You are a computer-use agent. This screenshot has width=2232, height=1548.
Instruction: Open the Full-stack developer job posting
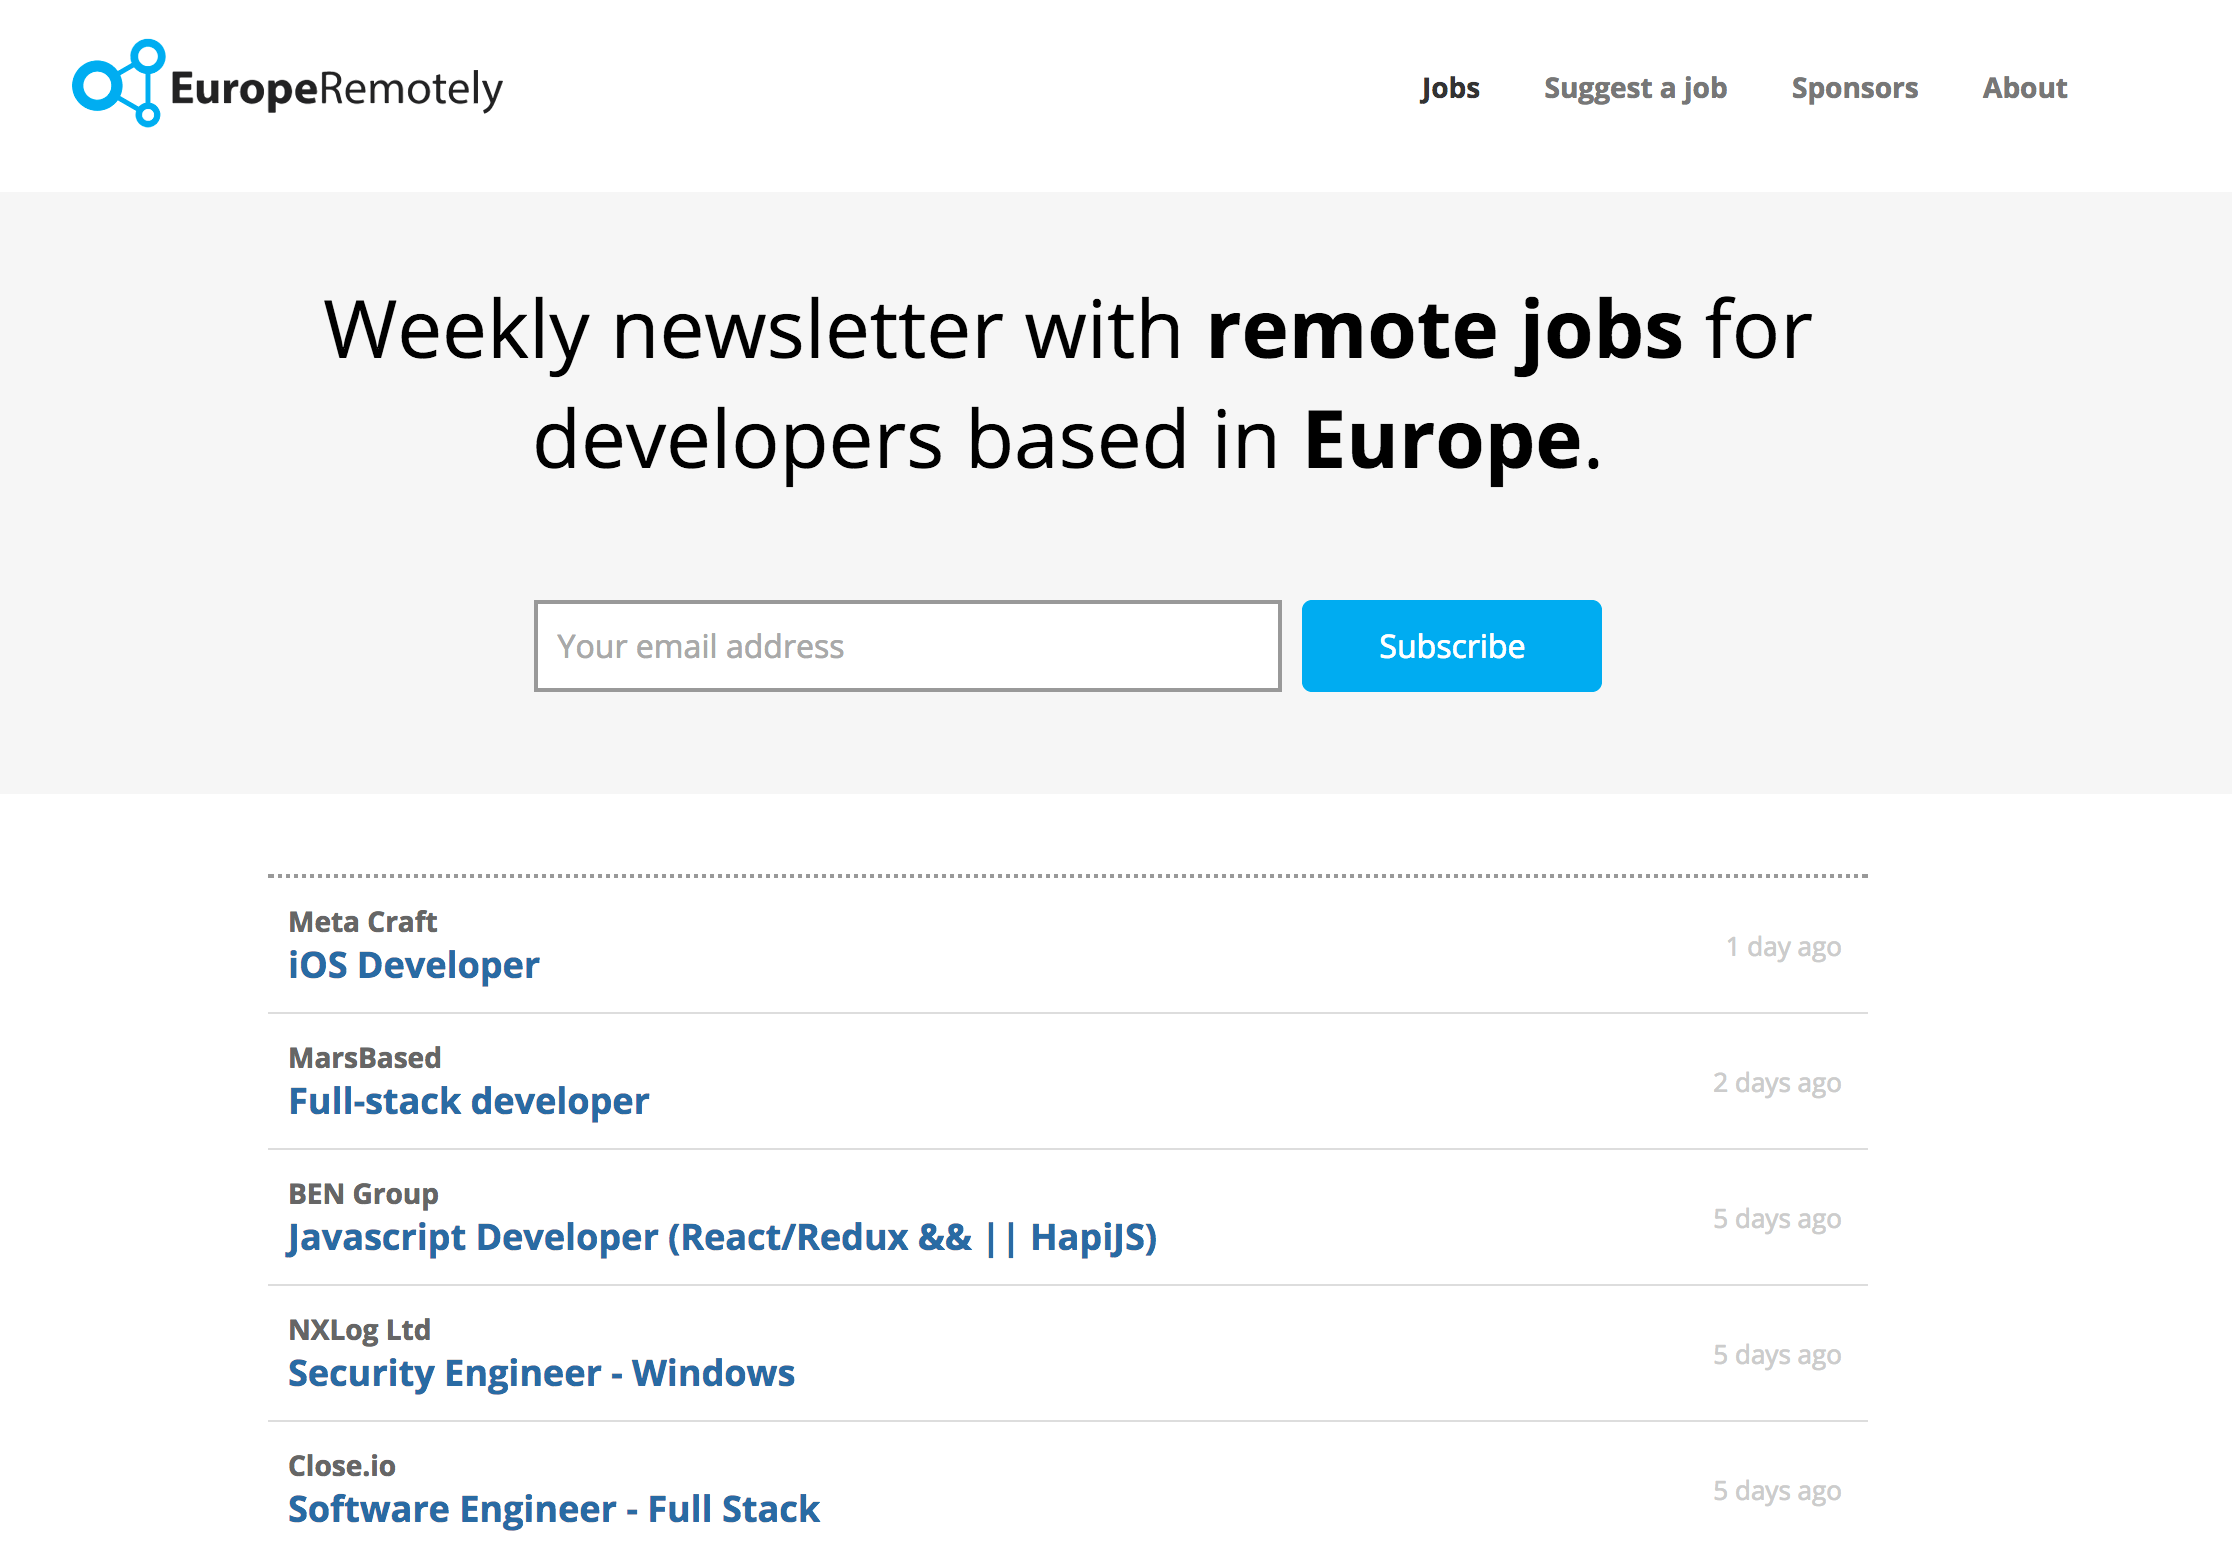click(x=468, y=1101)
